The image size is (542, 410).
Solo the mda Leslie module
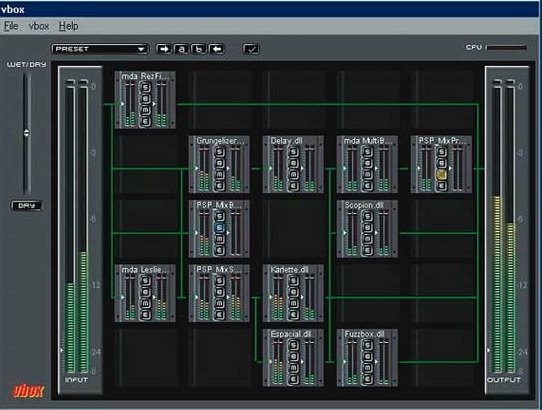click(146, 281)
